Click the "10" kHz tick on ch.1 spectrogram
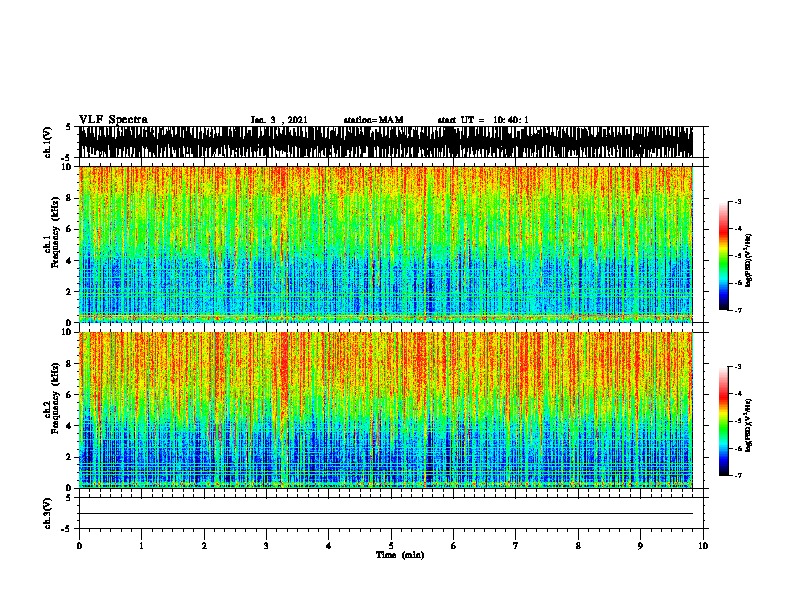 [69, 167]
